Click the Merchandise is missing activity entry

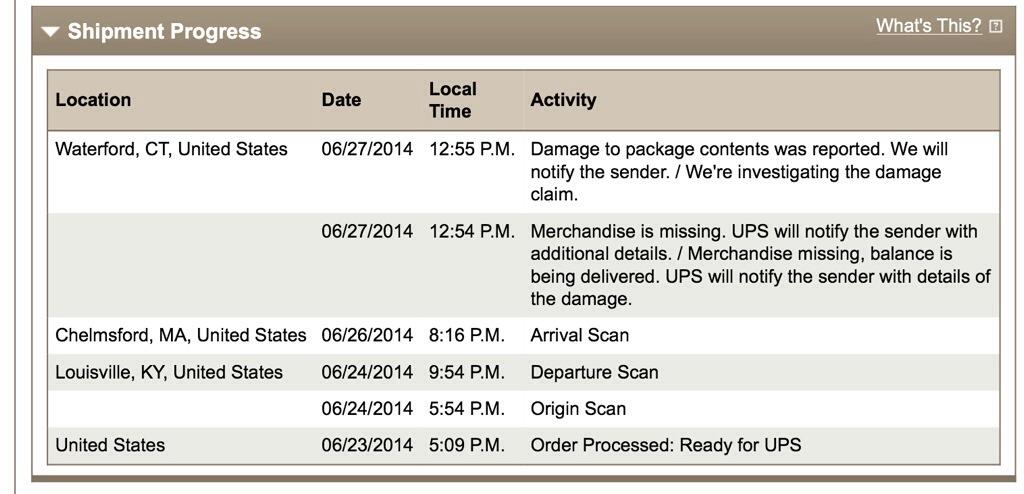pos(761,265)
